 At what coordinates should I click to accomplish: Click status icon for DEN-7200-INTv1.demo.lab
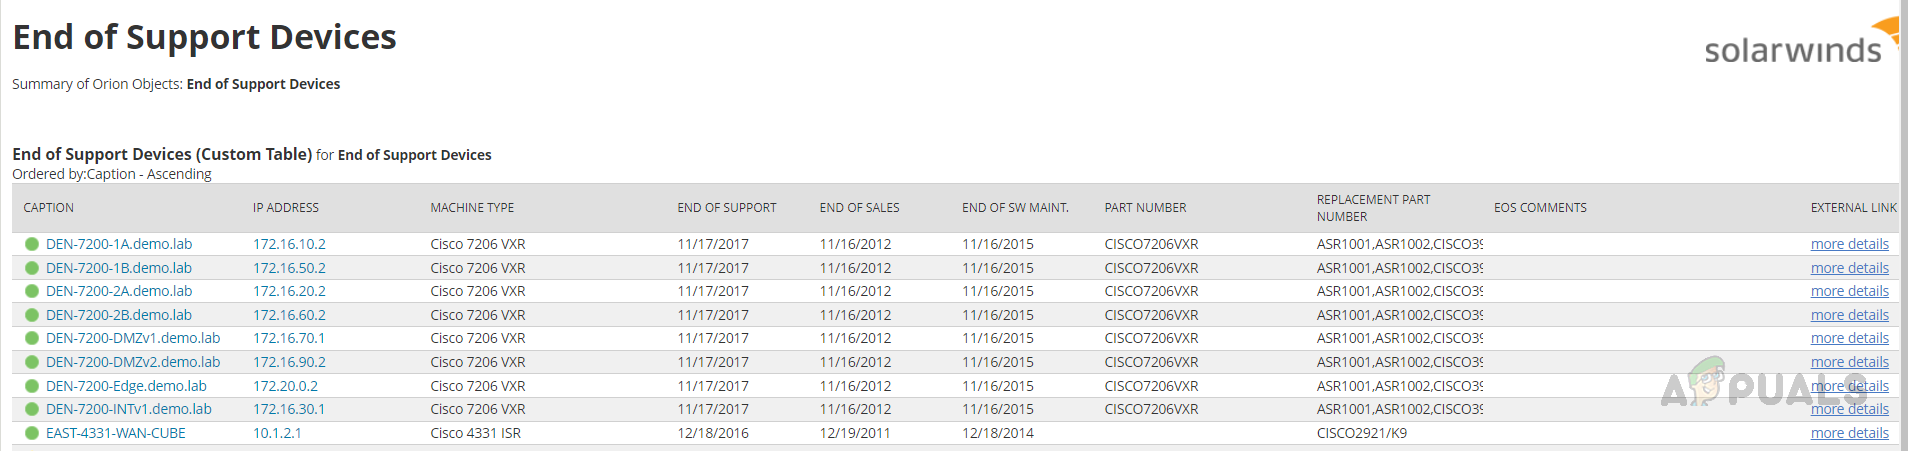click(x=32, y=409)
